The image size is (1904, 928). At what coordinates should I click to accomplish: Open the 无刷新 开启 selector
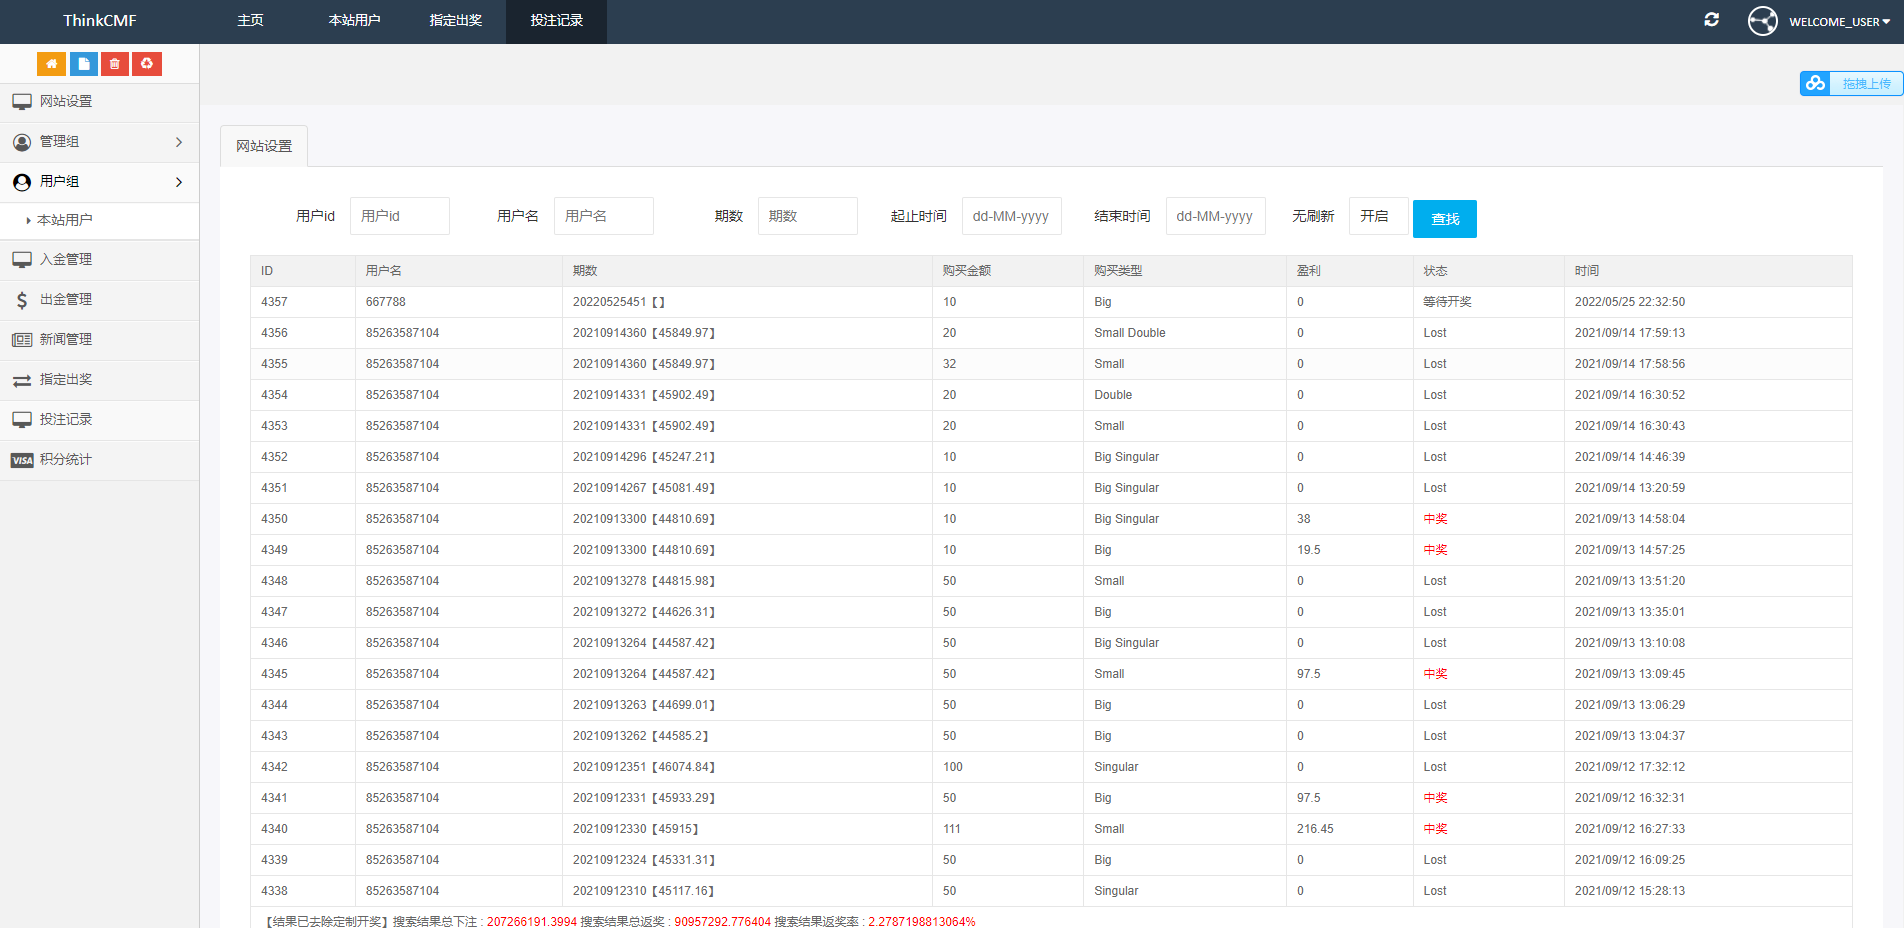click(x=1377, y=216)
